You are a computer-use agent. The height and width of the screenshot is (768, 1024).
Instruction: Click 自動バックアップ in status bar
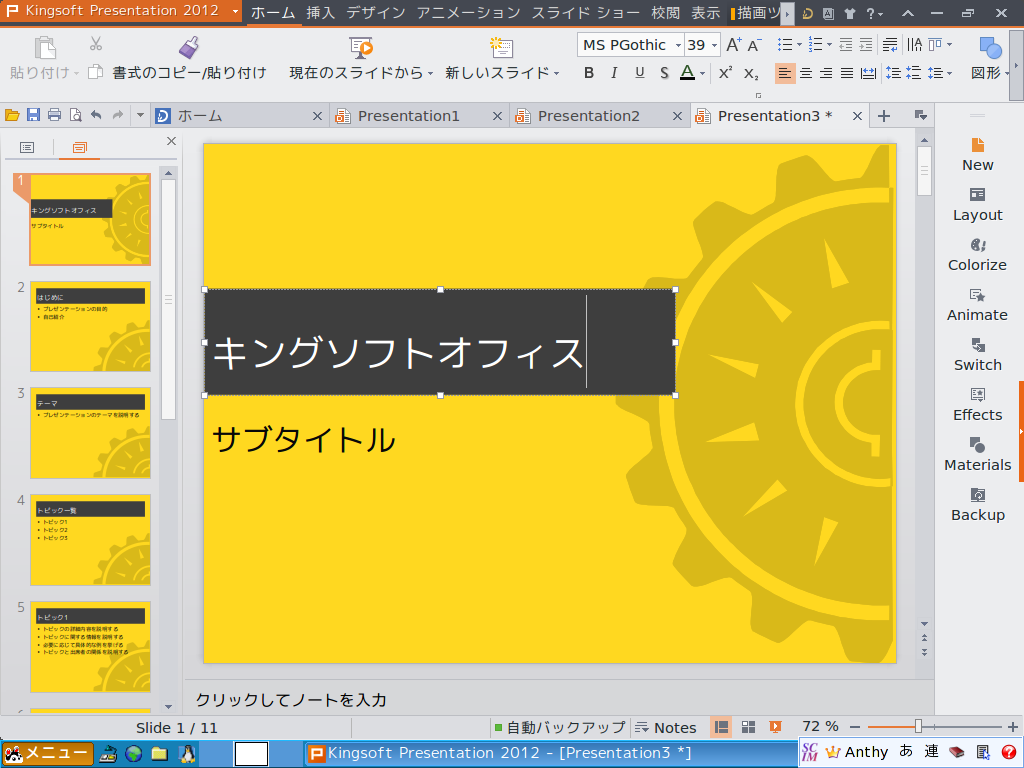[560, 727]
